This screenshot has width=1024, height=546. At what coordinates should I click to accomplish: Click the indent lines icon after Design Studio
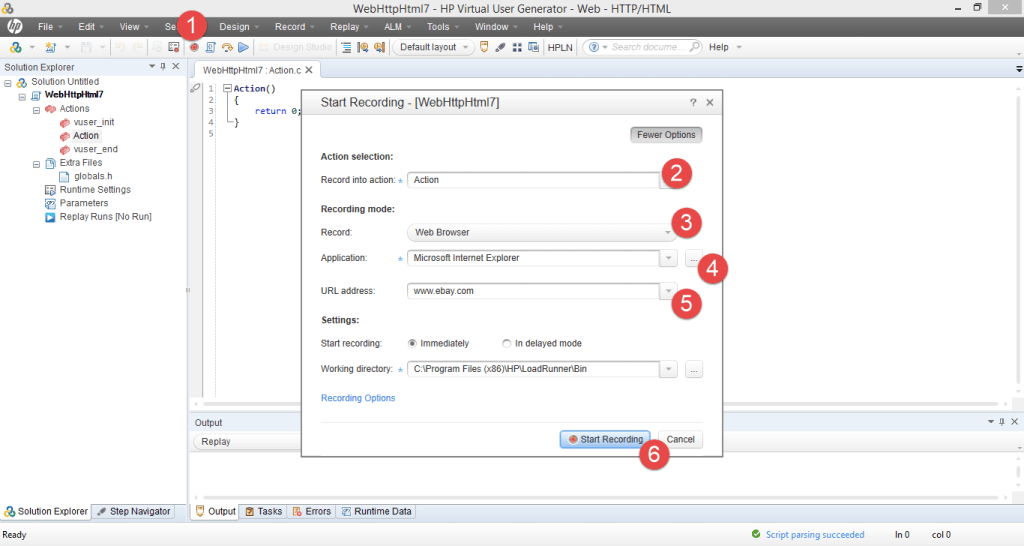(346, 47)
